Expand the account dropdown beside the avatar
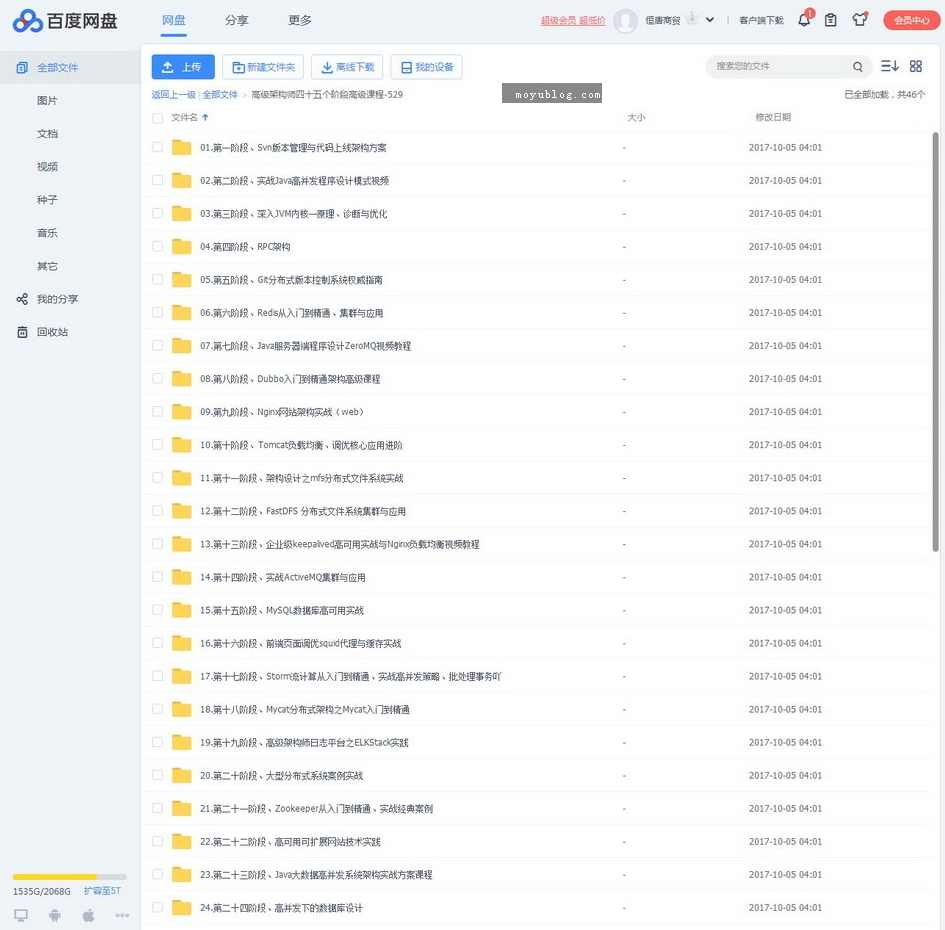The height and width of the screenshot is (930, 945). point(709,19)
